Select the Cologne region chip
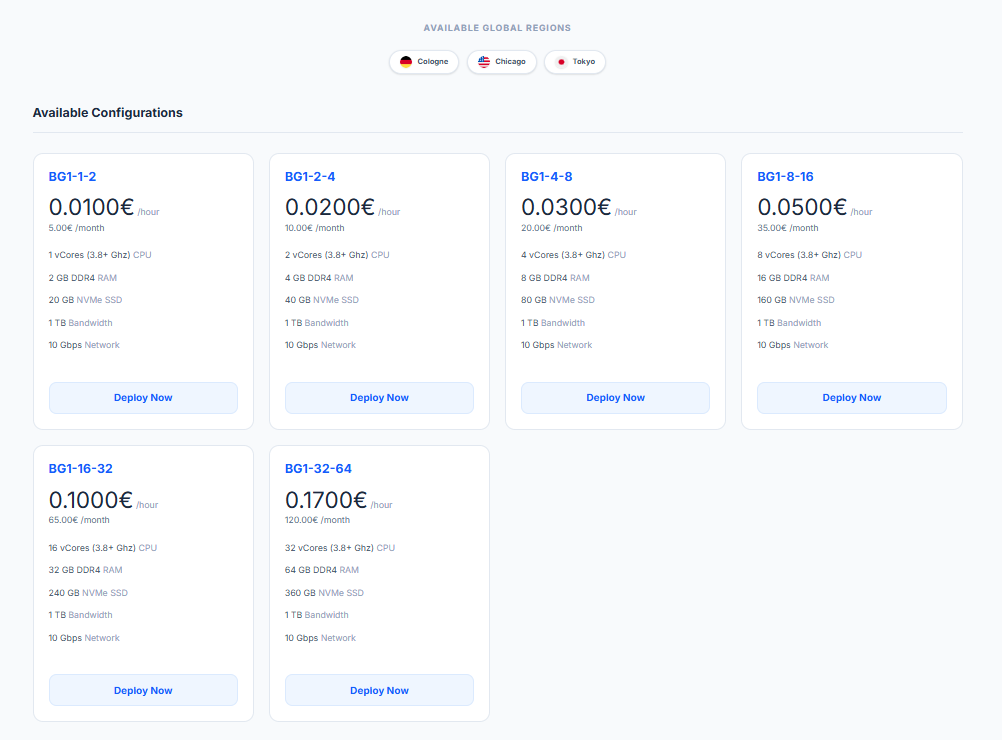Image resolution: width=1002 pixels, height=740 pixels. coord(424,62)
